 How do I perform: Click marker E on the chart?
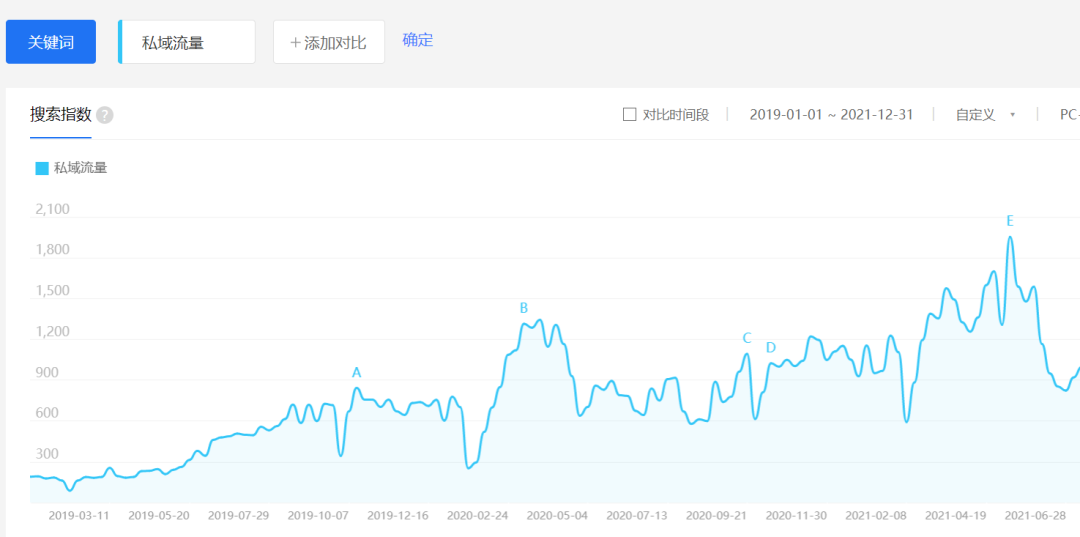[1010, 221]
